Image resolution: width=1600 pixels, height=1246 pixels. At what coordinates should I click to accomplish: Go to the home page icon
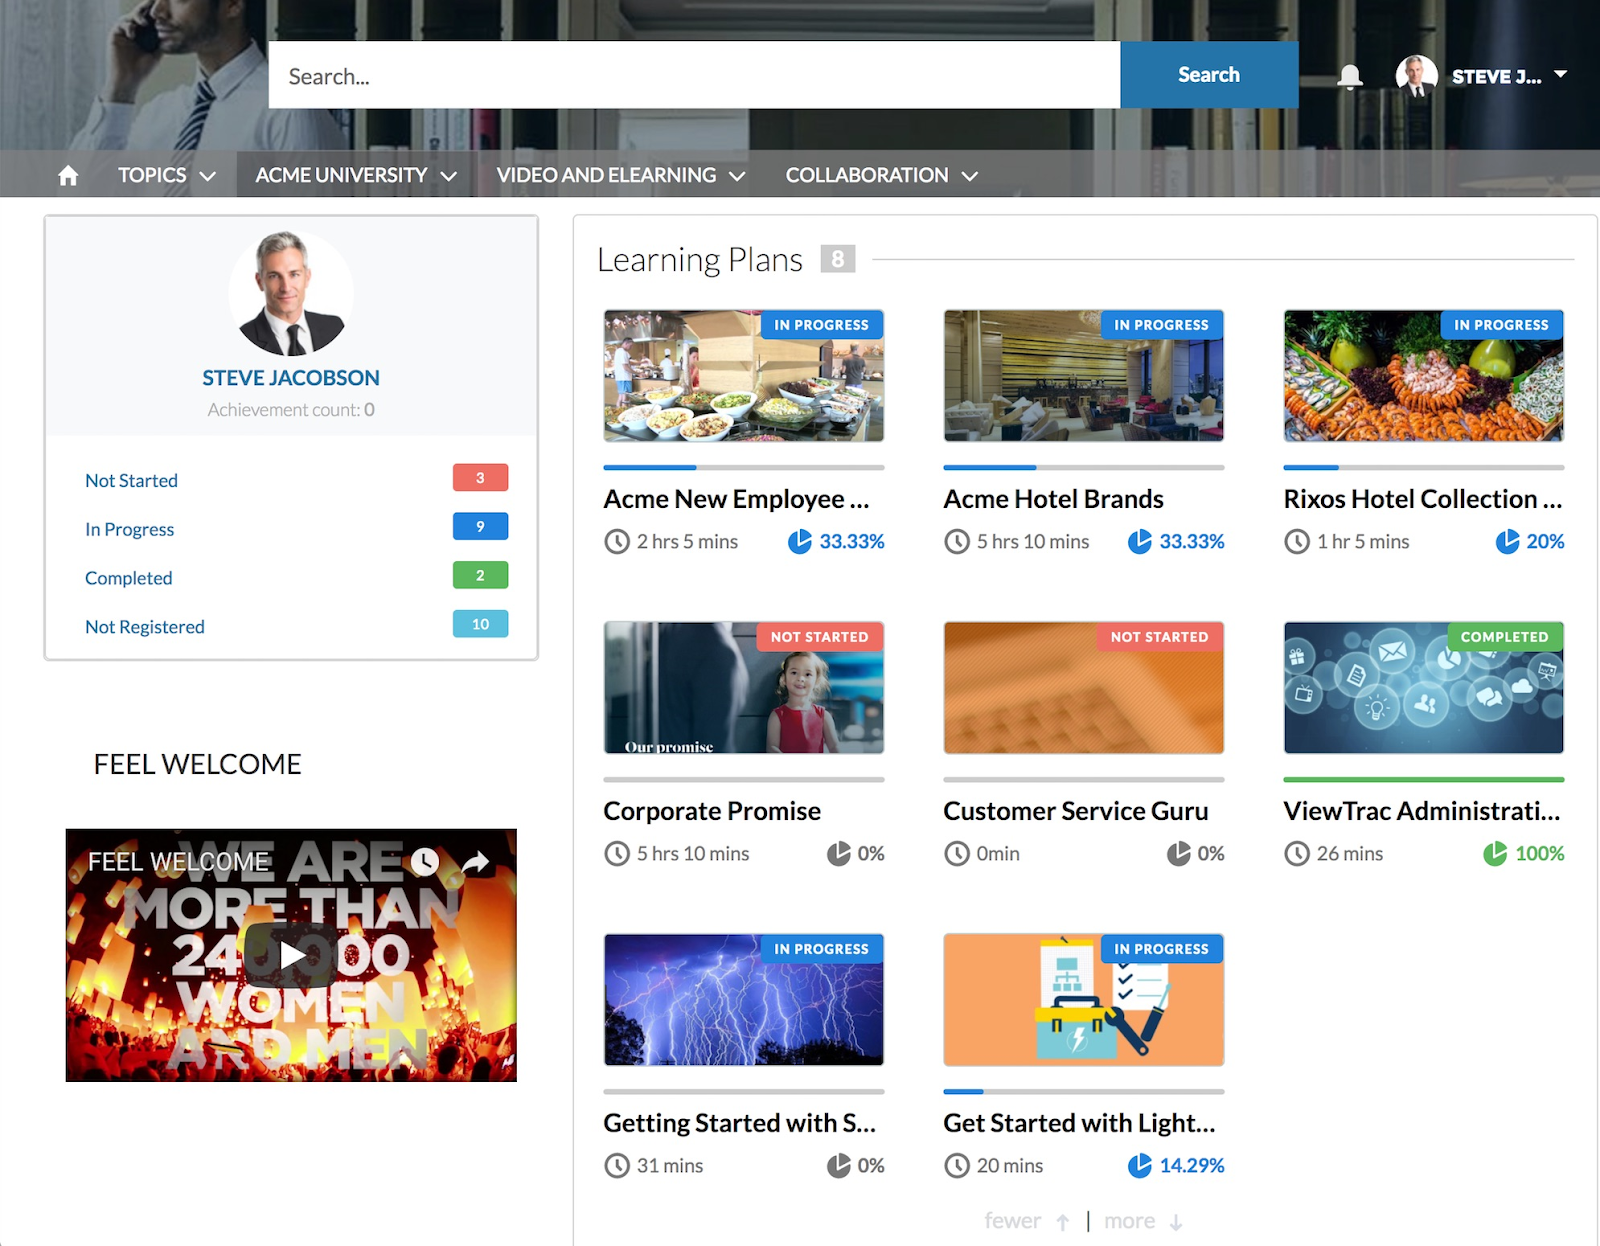[x=68, y=176]
